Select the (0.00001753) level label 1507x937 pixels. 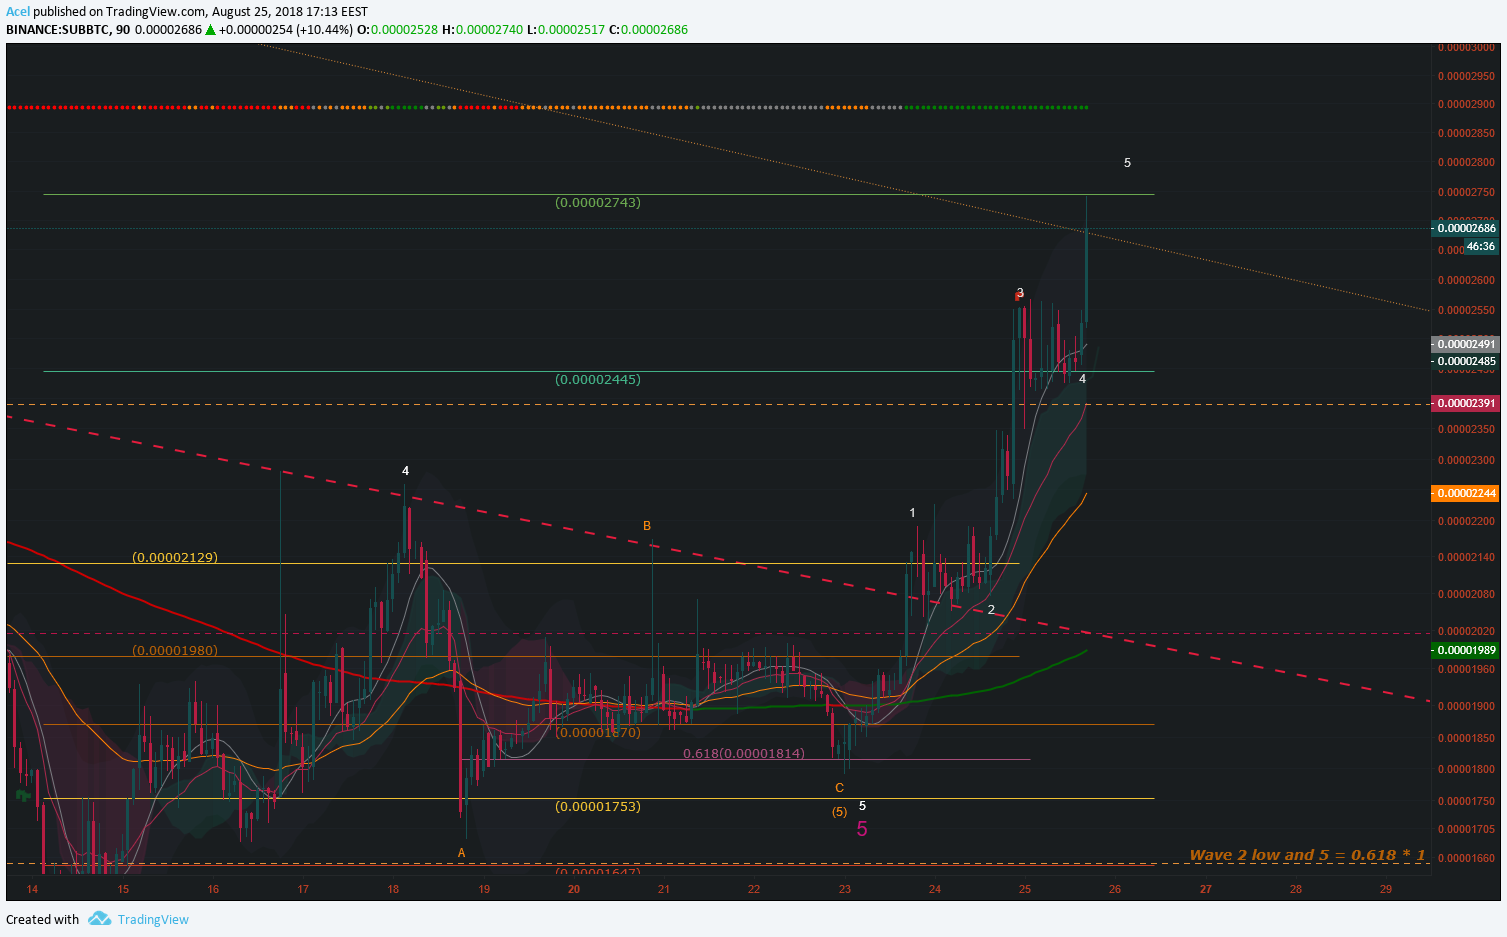[598, 806]
